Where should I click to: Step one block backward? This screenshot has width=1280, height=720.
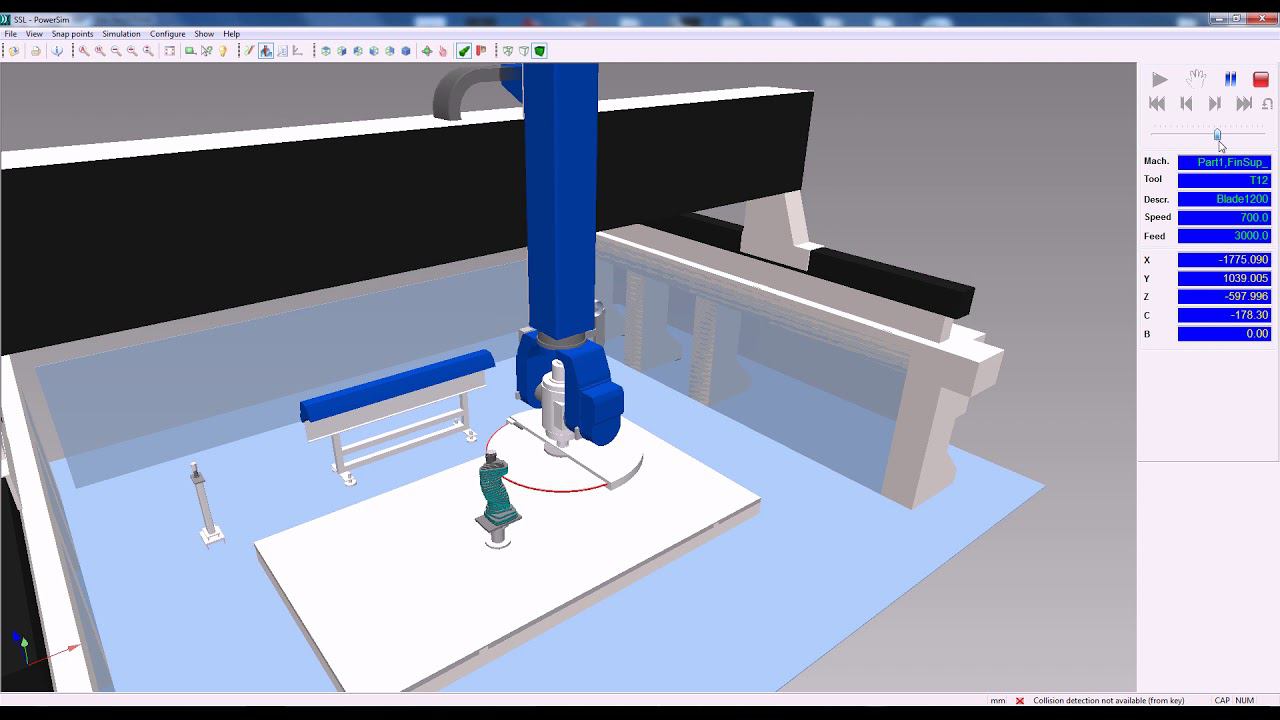tap(1186, 103)
